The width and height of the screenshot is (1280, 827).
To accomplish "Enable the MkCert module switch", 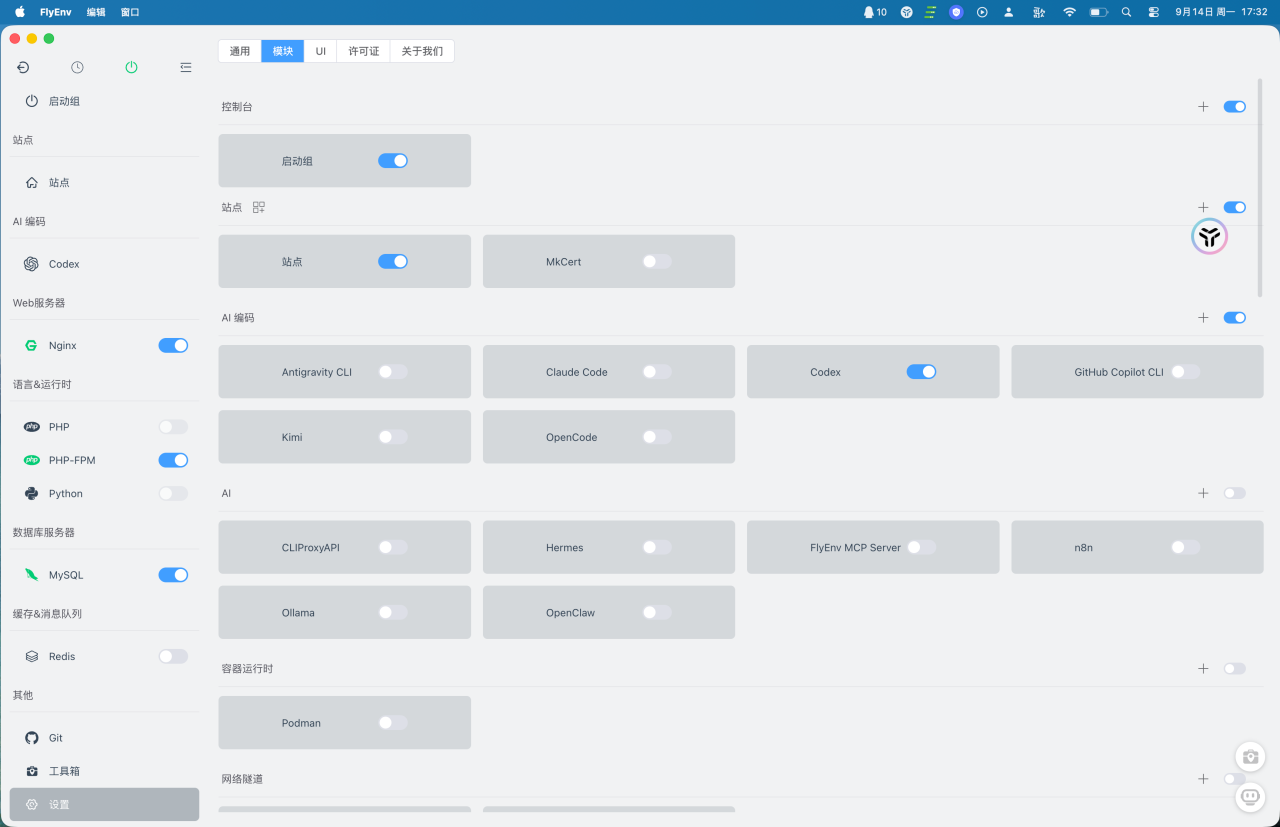I will click(x=657, y=261).
